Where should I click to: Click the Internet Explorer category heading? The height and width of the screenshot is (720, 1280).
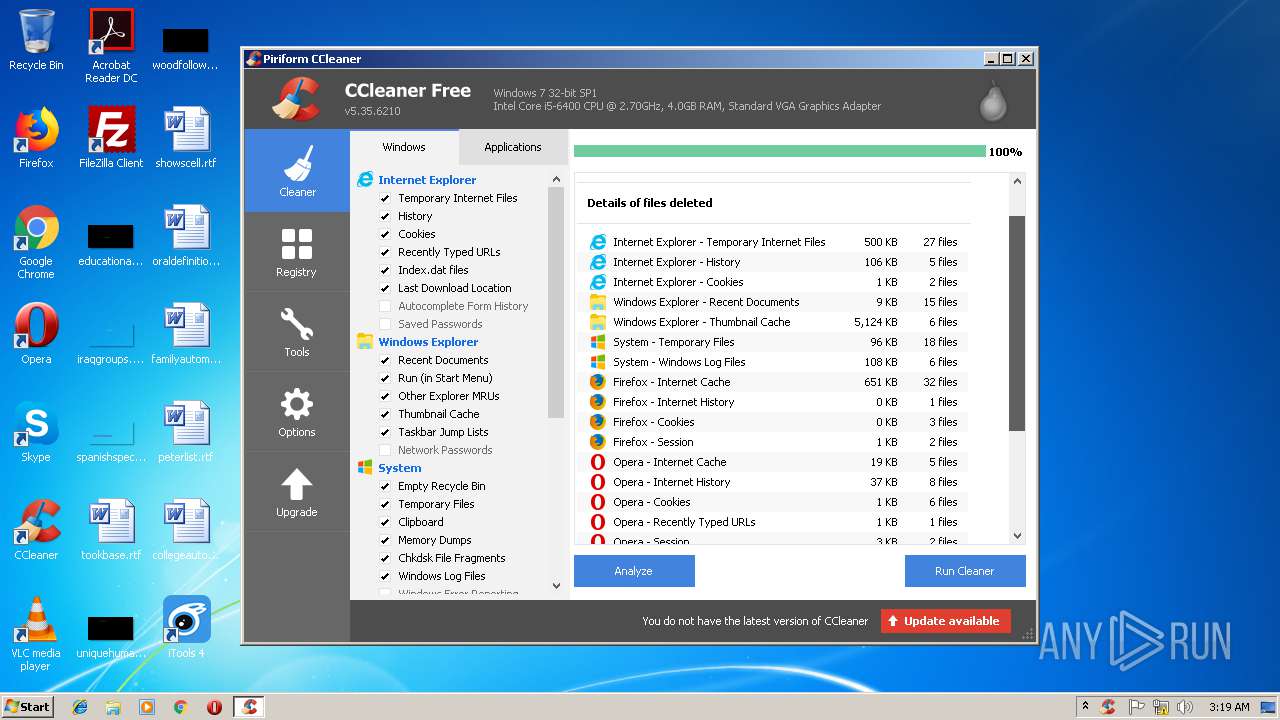(427, 180)
